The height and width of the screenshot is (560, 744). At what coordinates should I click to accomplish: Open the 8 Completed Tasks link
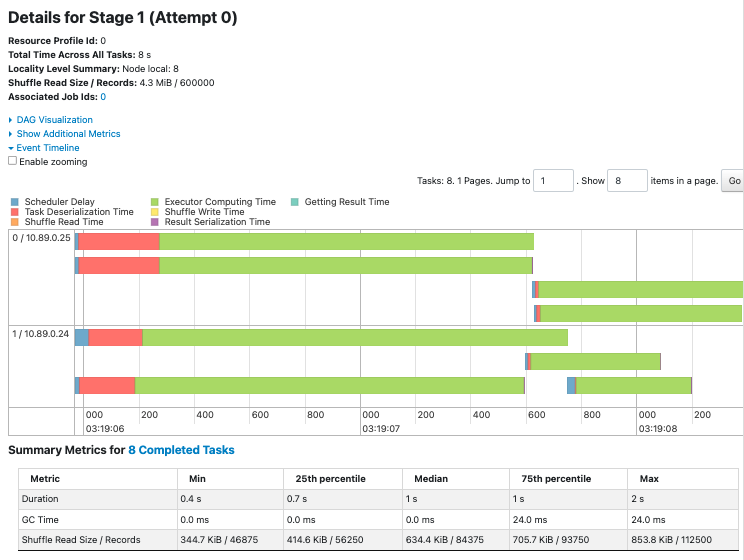click(x=181, y=450)
